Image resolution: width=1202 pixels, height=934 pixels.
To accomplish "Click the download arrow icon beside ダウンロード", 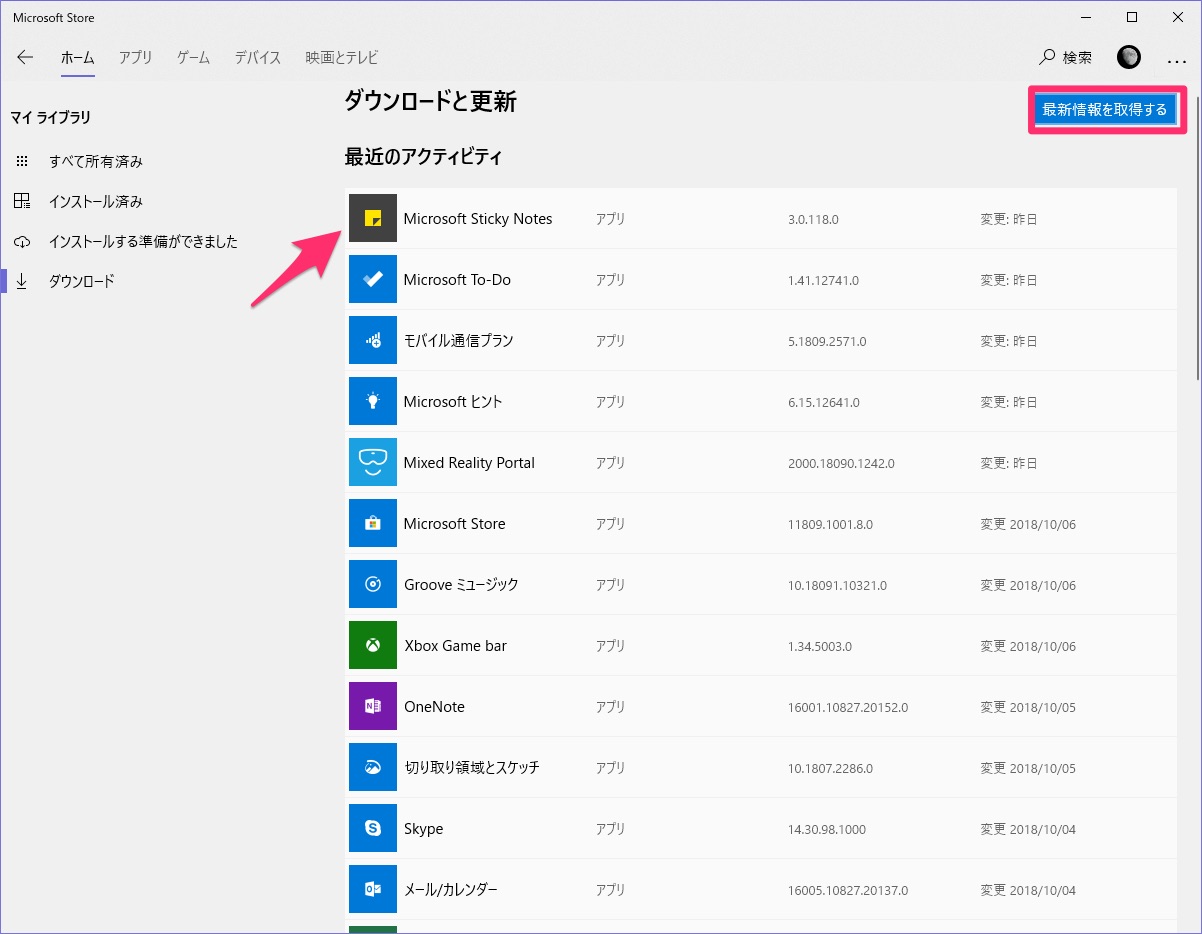I will pyautogui.click(x=22, y=281).
